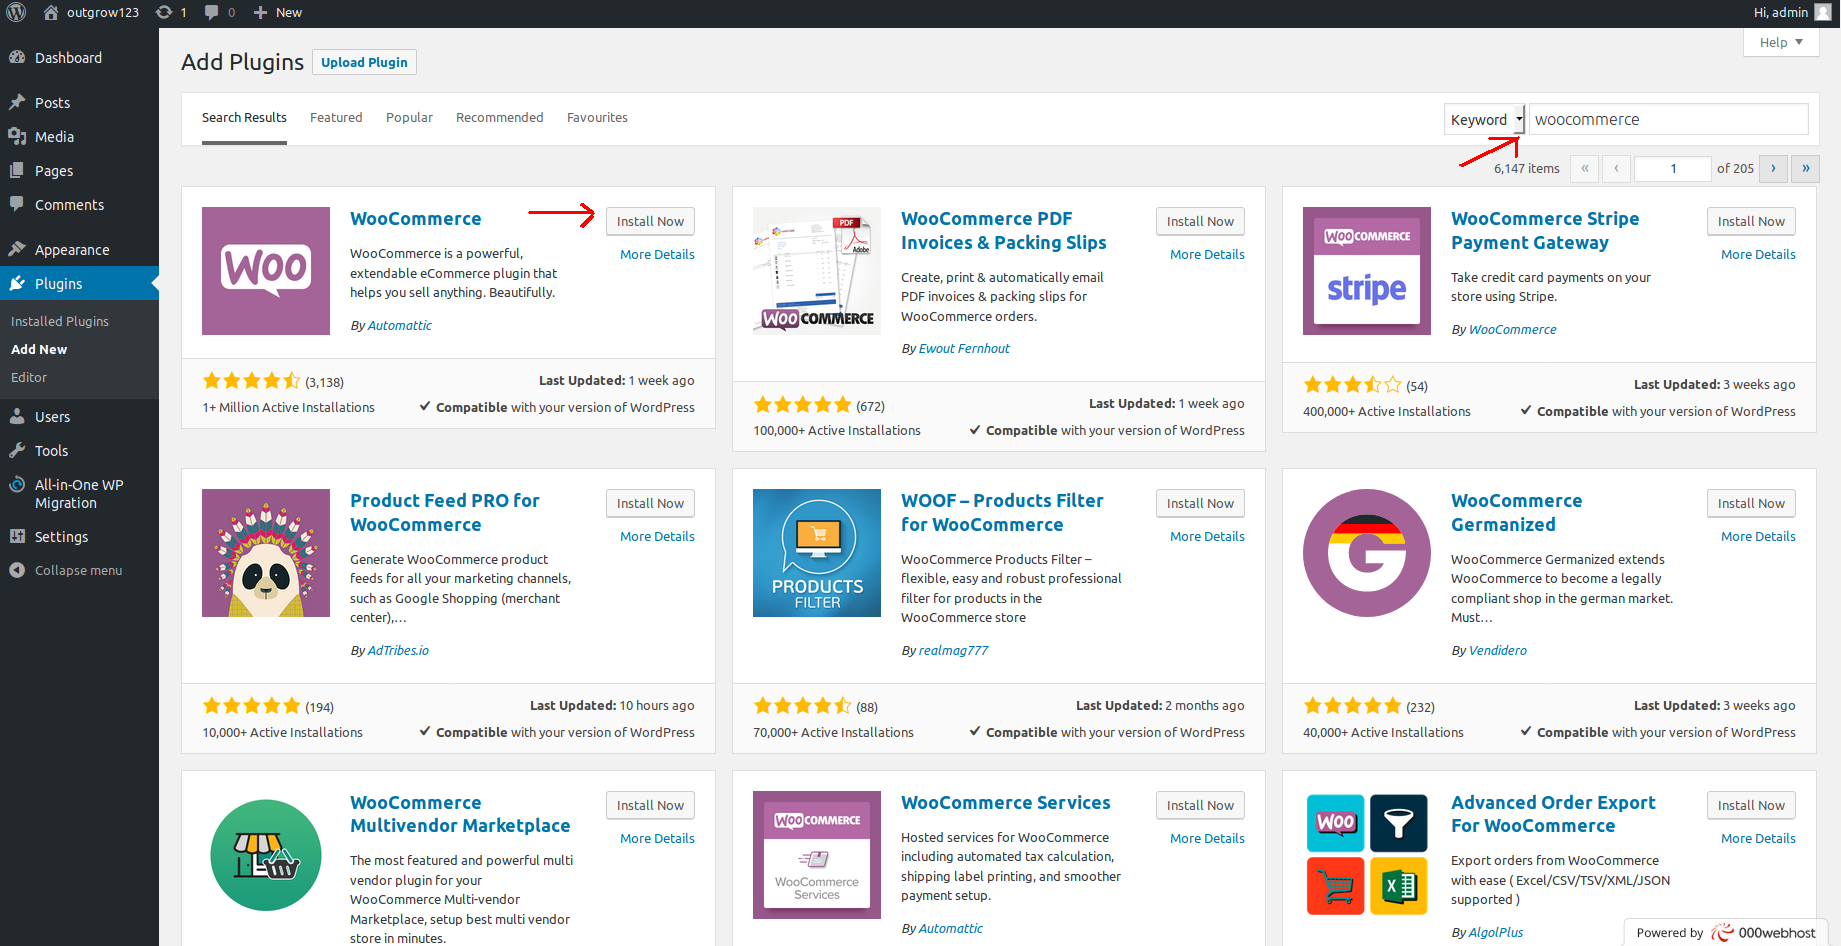Viewport: 1841px width, 946px height.
Task: Click the Multivendor Marketplace green icon
Action: coord(266,855)
